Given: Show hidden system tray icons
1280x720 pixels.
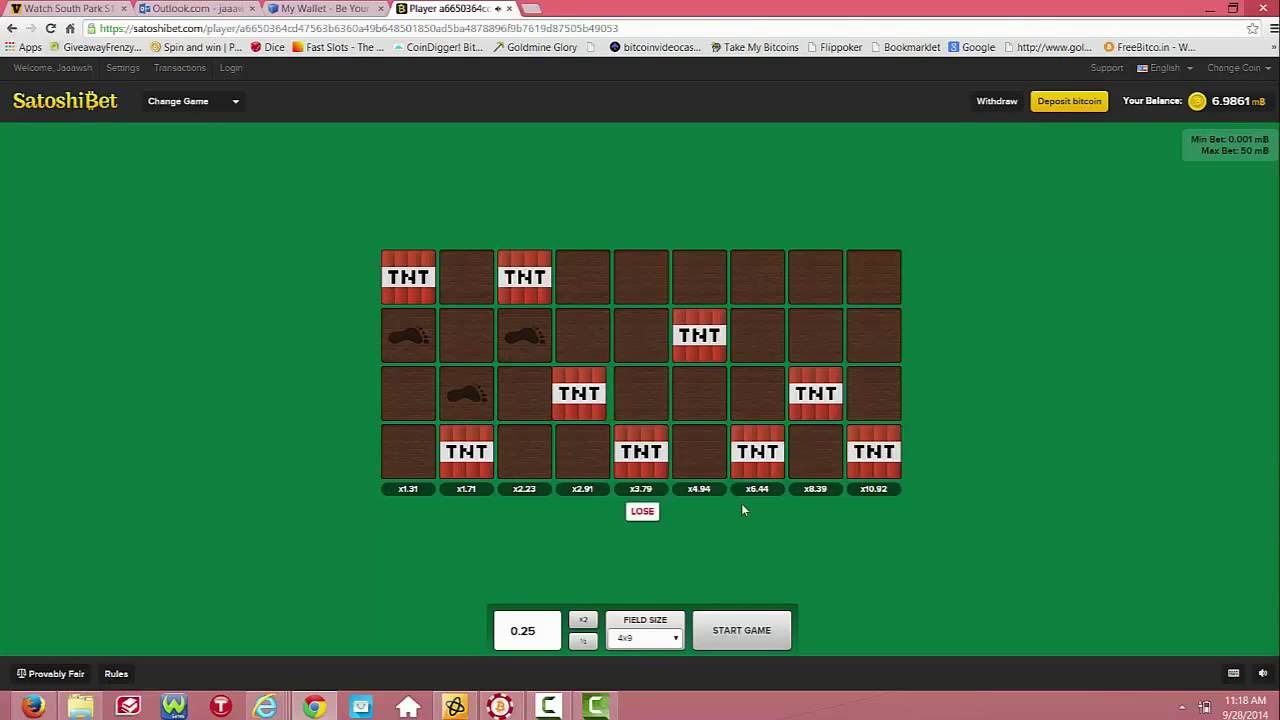Looking at the screenshot, I should coord(1182,707).
